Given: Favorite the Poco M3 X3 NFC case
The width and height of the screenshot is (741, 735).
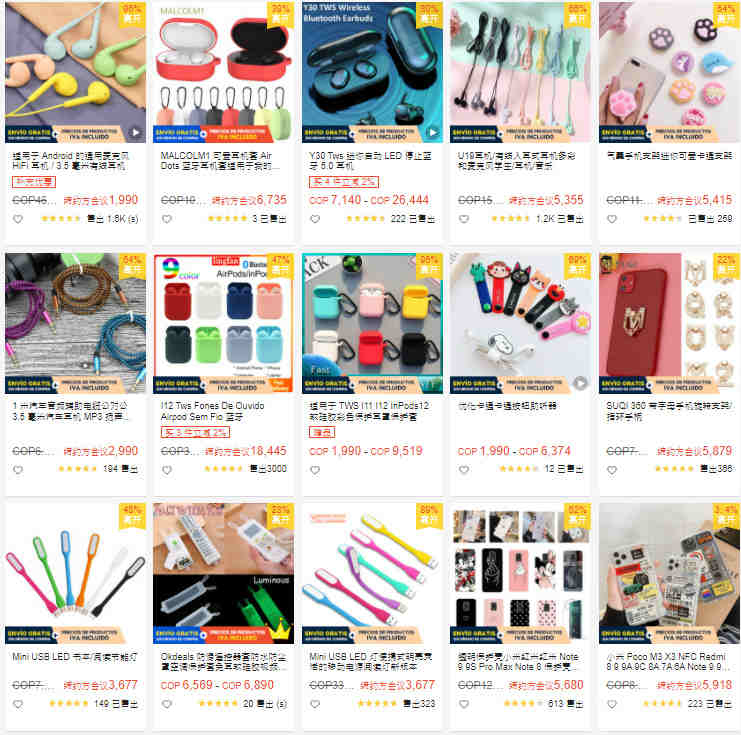Looking at the screenshot, I should point(612,704).
